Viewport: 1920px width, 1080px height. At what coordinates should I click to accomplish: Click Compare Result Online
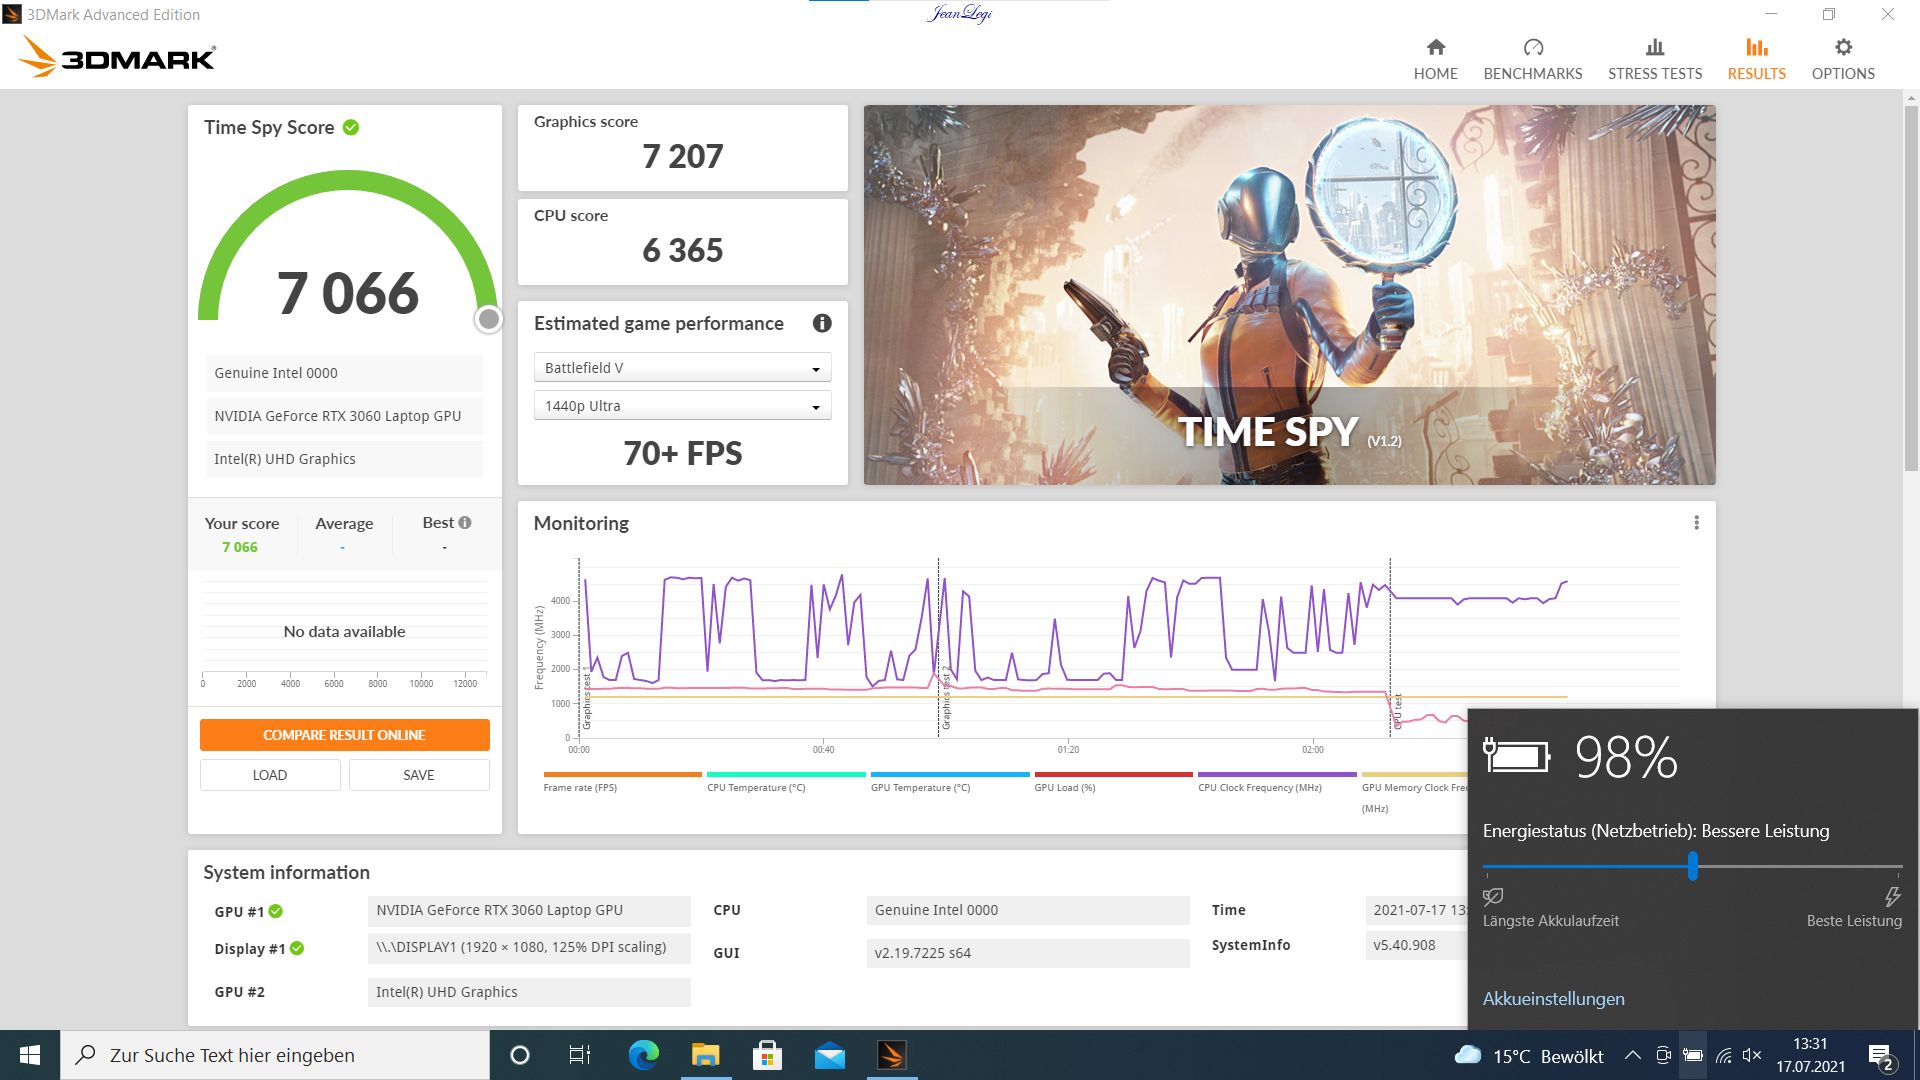point(344,734)
